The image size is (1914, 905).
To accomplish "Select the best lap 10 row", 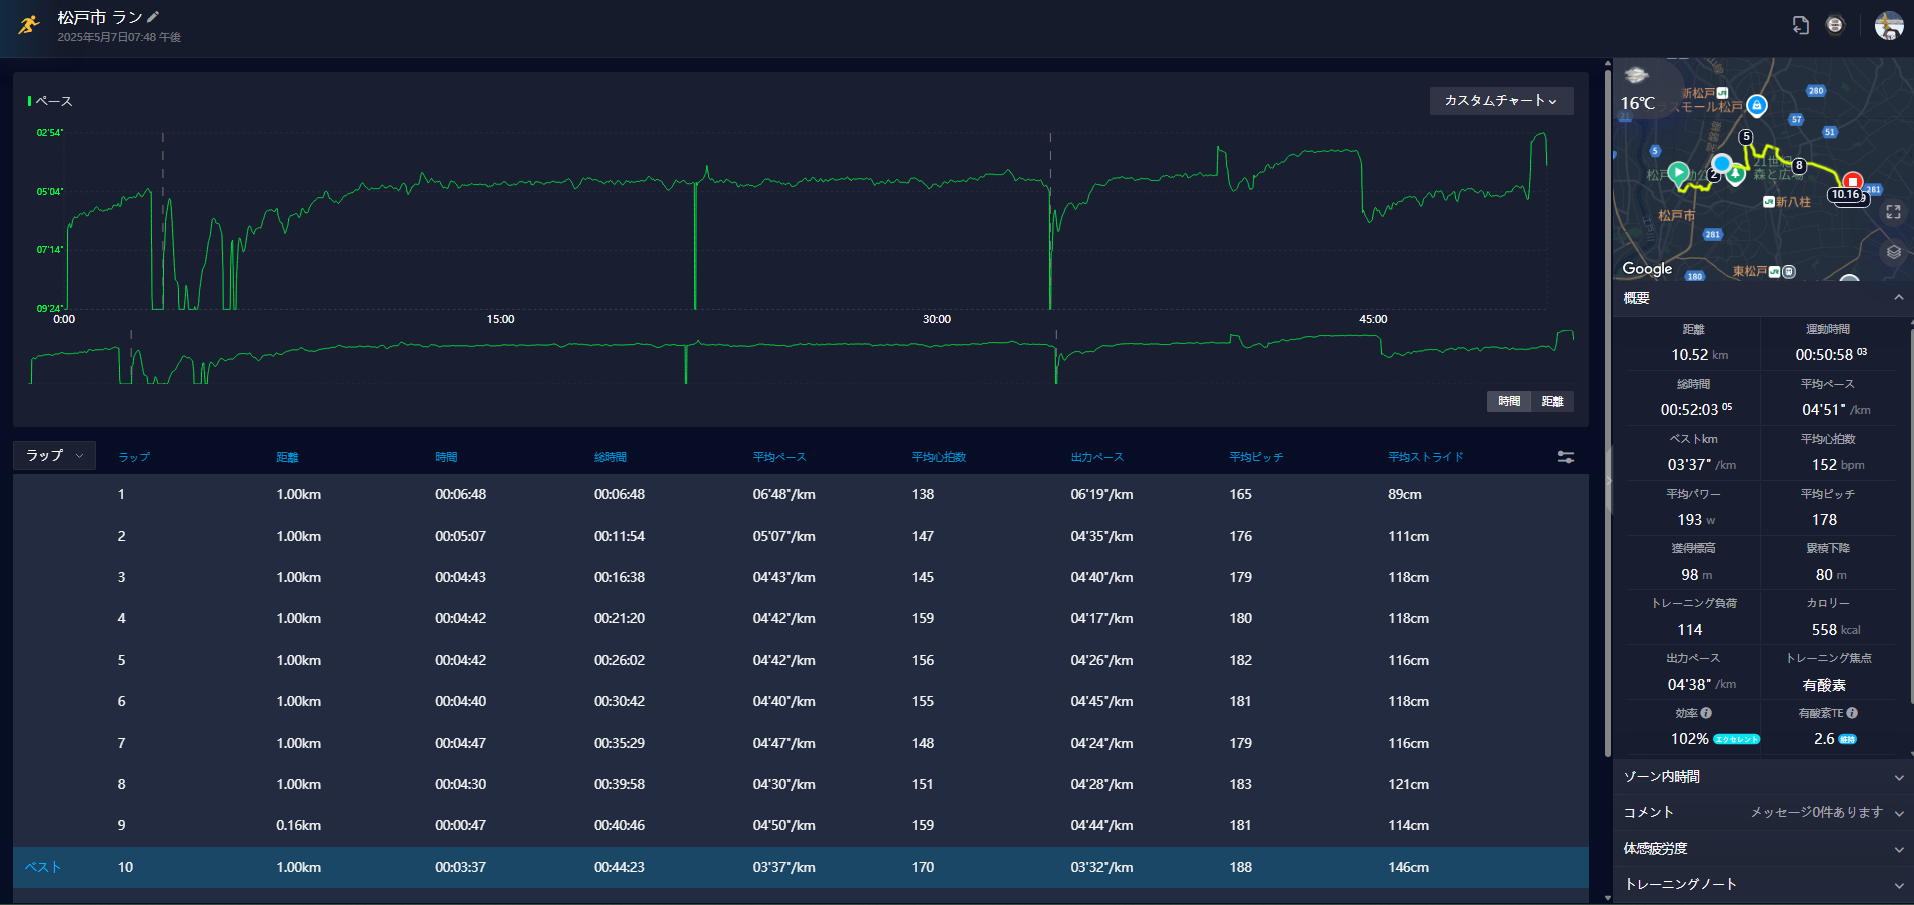I will point(800,867).
